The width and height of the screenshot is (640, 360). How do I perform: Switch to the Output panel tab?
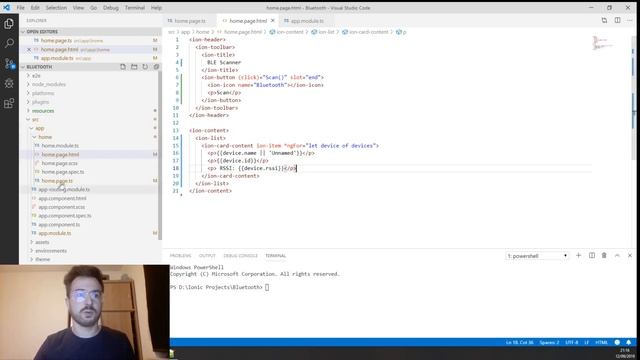tap(207, 256)
